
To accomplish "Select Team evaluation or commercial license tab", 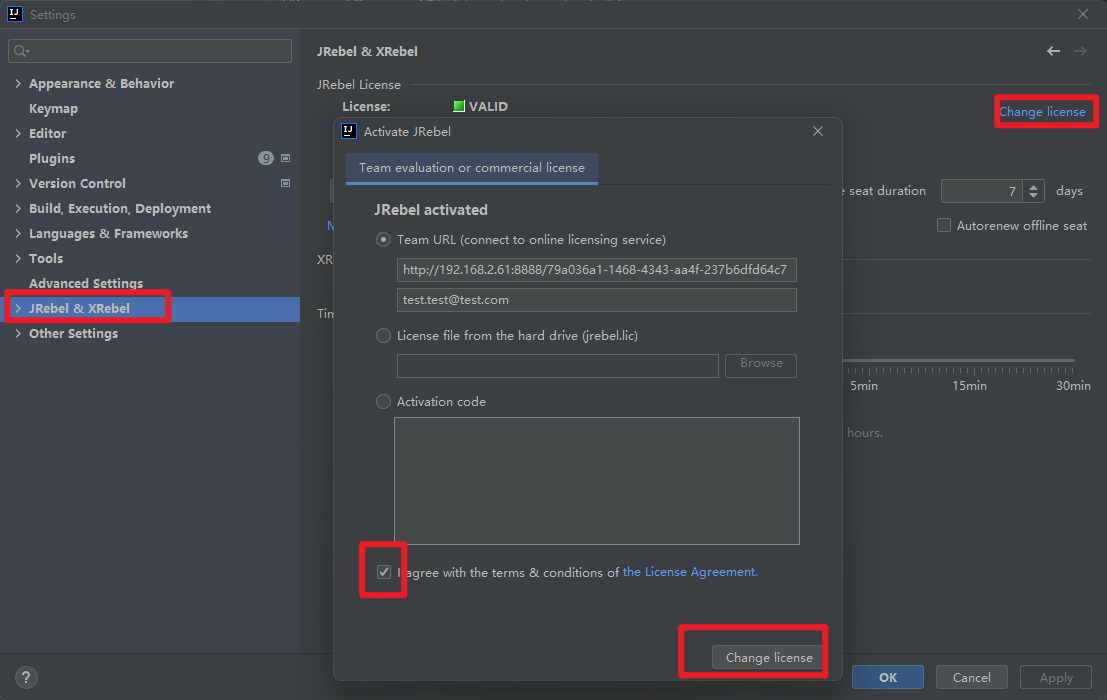I will (x=472, y=168).
